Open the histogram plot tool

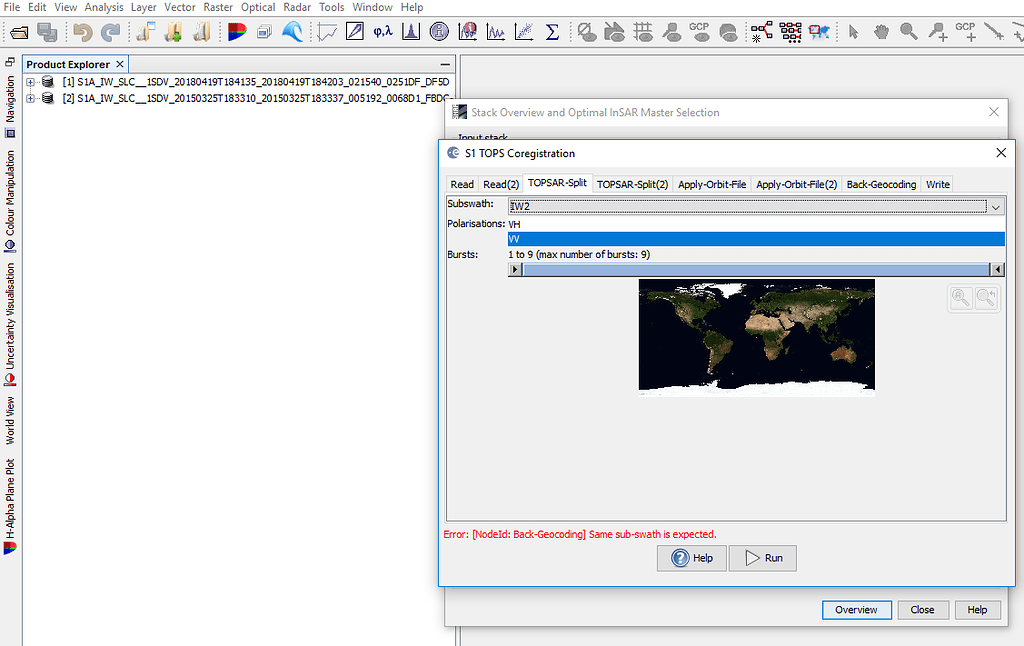click(409, 31)
